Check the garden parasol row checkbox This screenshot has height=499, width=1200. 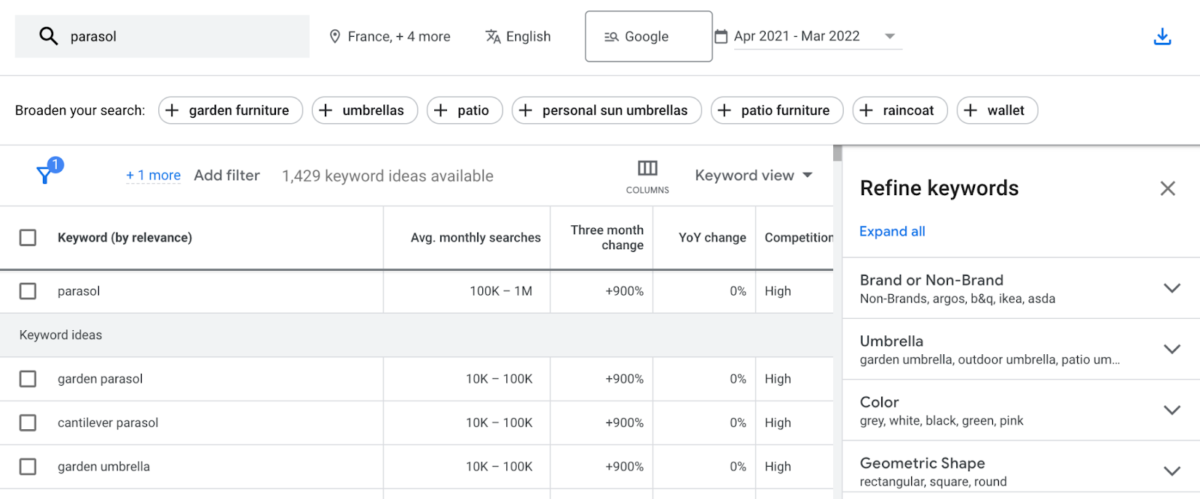28,379
